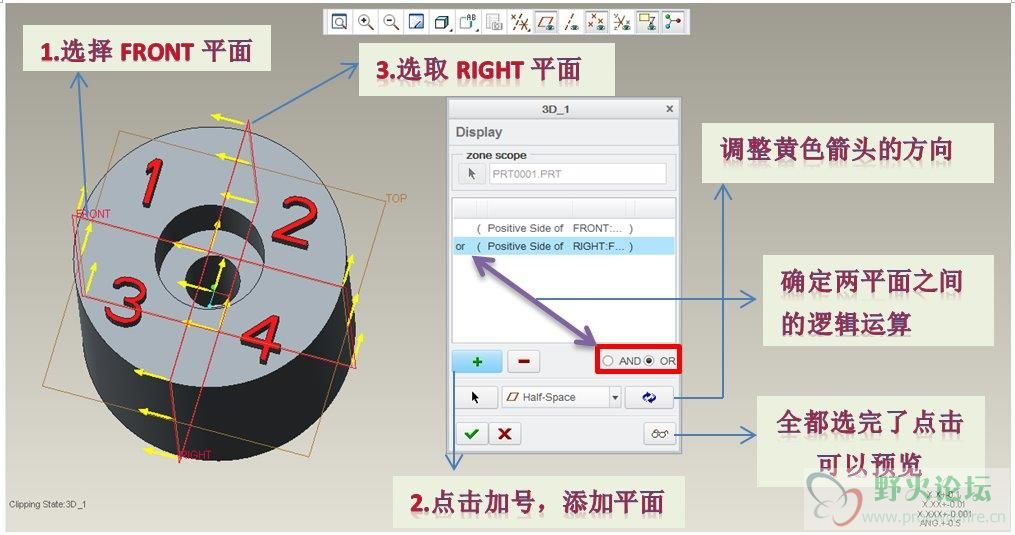
Task: Preview with the glasses icon button
Action: (660, 433)
